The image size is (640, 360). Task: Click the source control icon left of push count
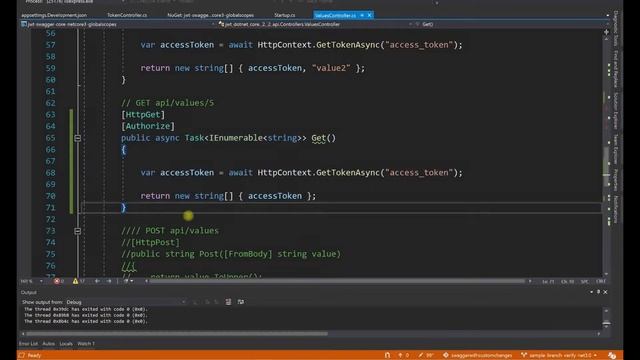tap(387, 356)
